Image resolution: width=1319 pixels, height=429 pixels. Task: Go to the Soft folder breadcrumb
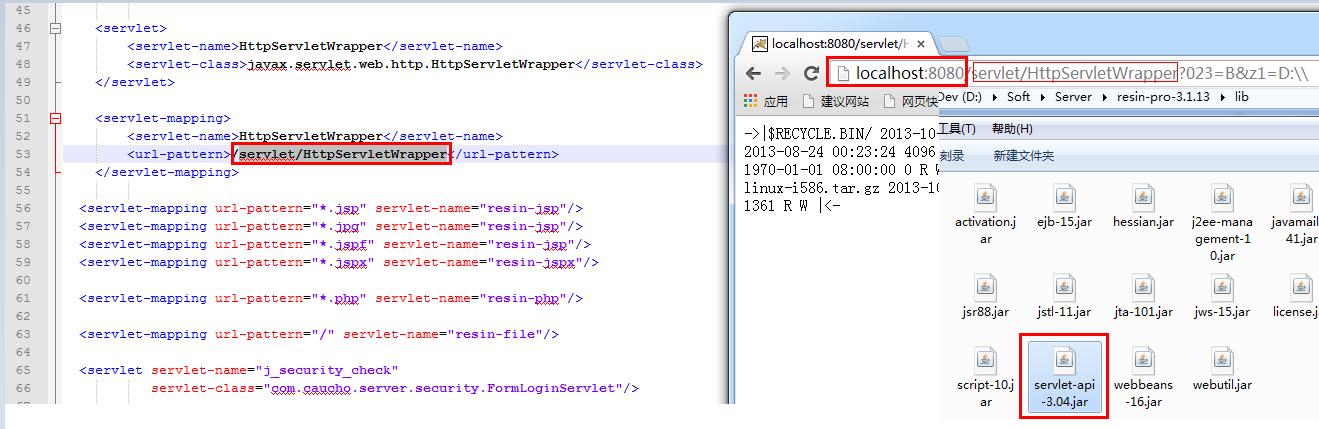[x=1018, y=97]
